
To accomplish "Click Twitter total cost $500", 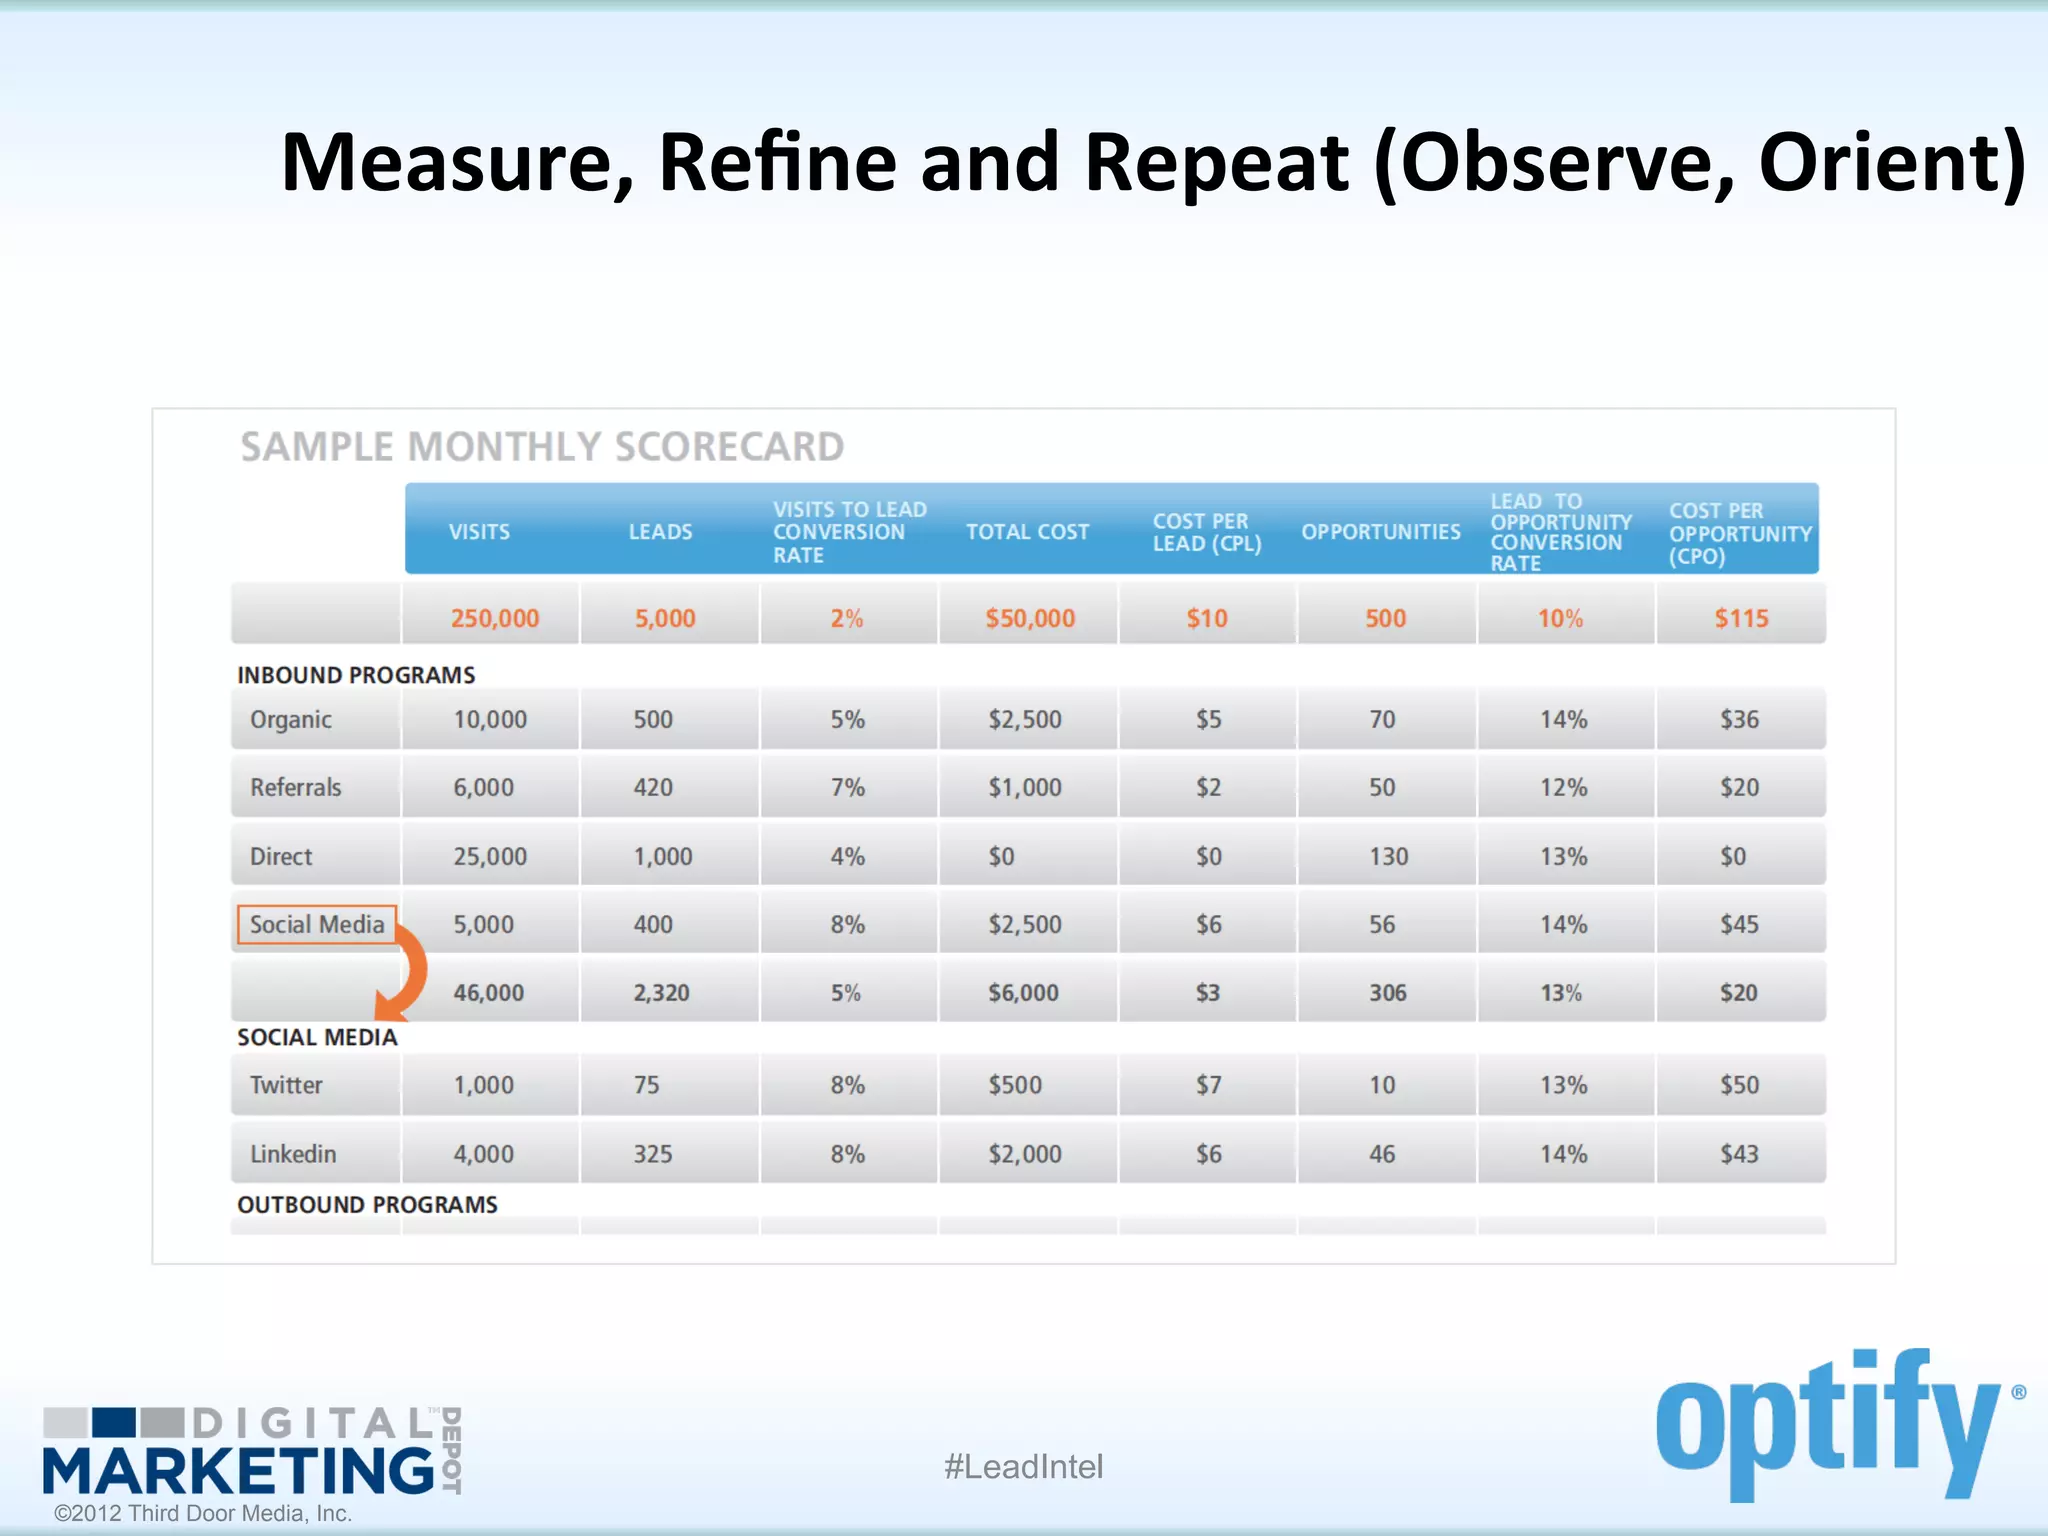I will click(x=1015, y=1085).
